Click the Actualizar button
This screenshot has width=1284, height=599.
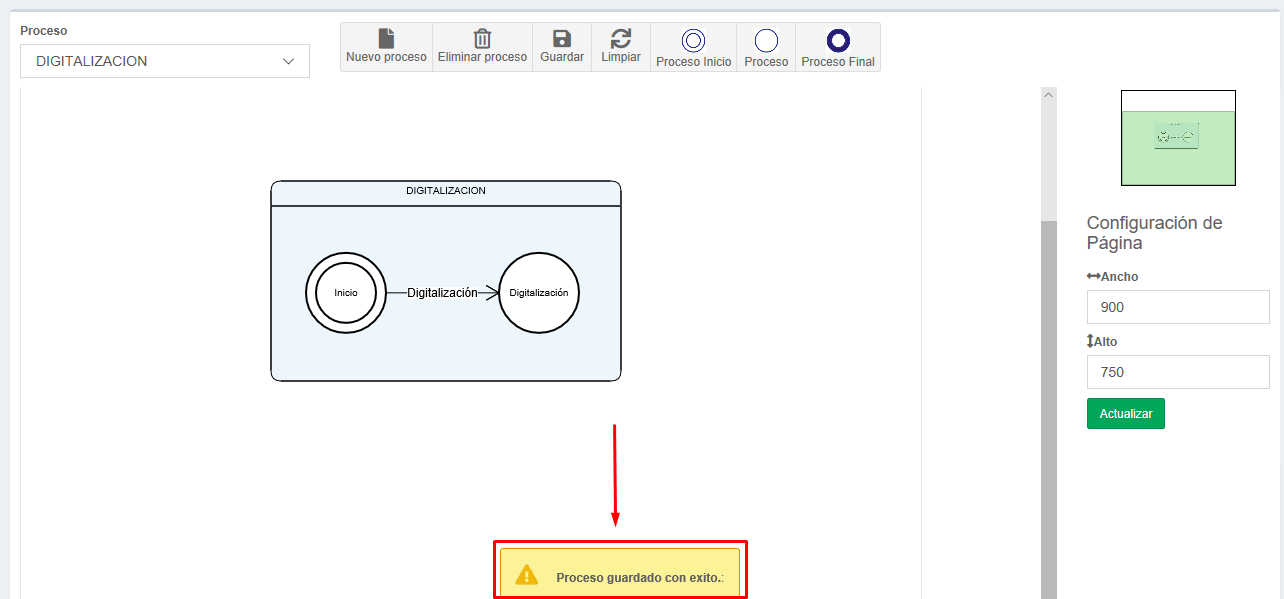[1125, 414]
